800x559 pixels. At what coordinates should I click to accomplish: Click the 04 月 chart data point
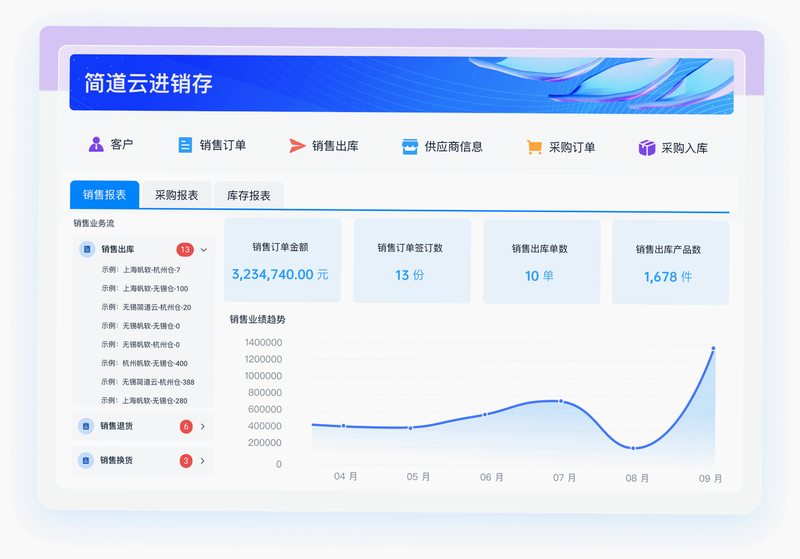click(343, 425)
